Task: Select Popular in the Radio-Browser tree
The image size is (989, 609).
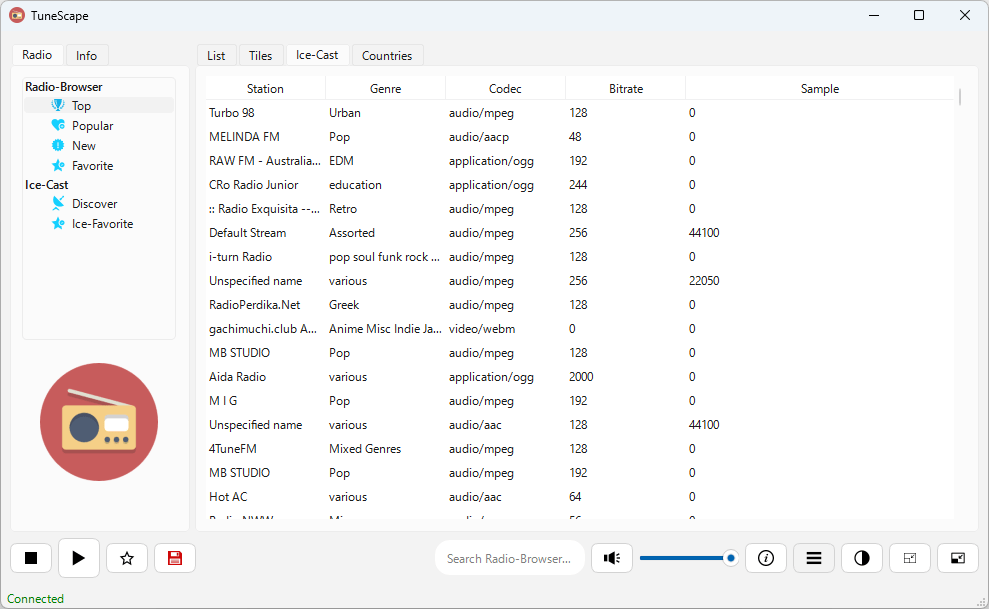Action: [92, 125]
